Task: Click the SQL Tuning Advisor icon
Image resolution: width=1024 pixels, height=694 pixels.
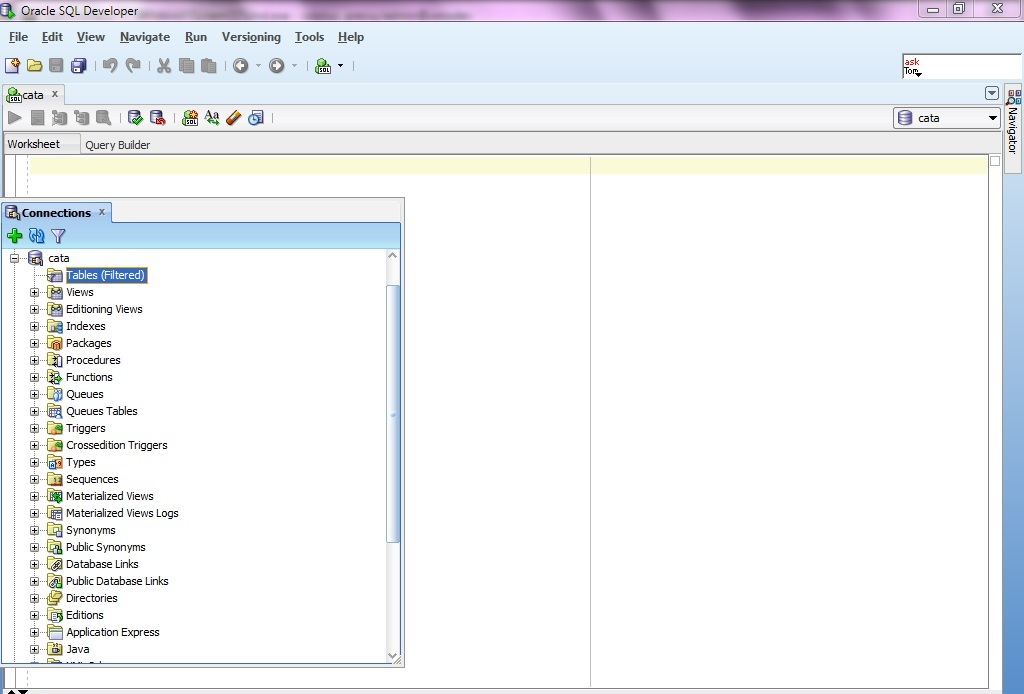Action: [104, 118]
